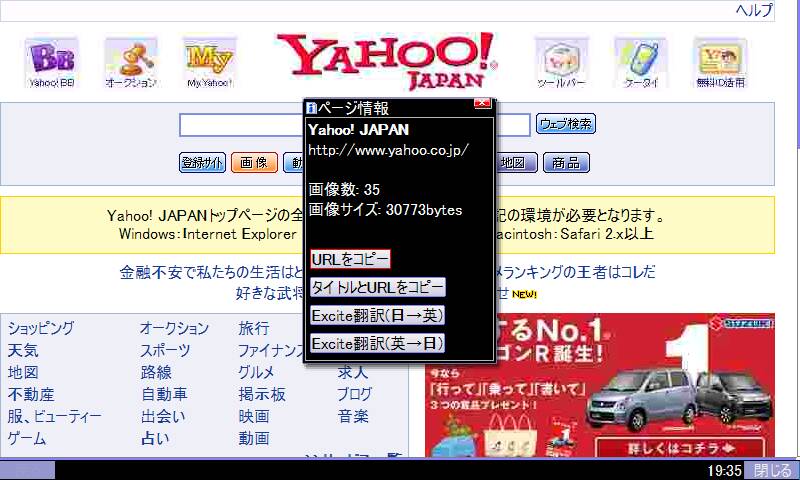Screen dimensions: 800x480
Task: Choose Excite翻訳(日→英) button
Action: pos(378,315)
